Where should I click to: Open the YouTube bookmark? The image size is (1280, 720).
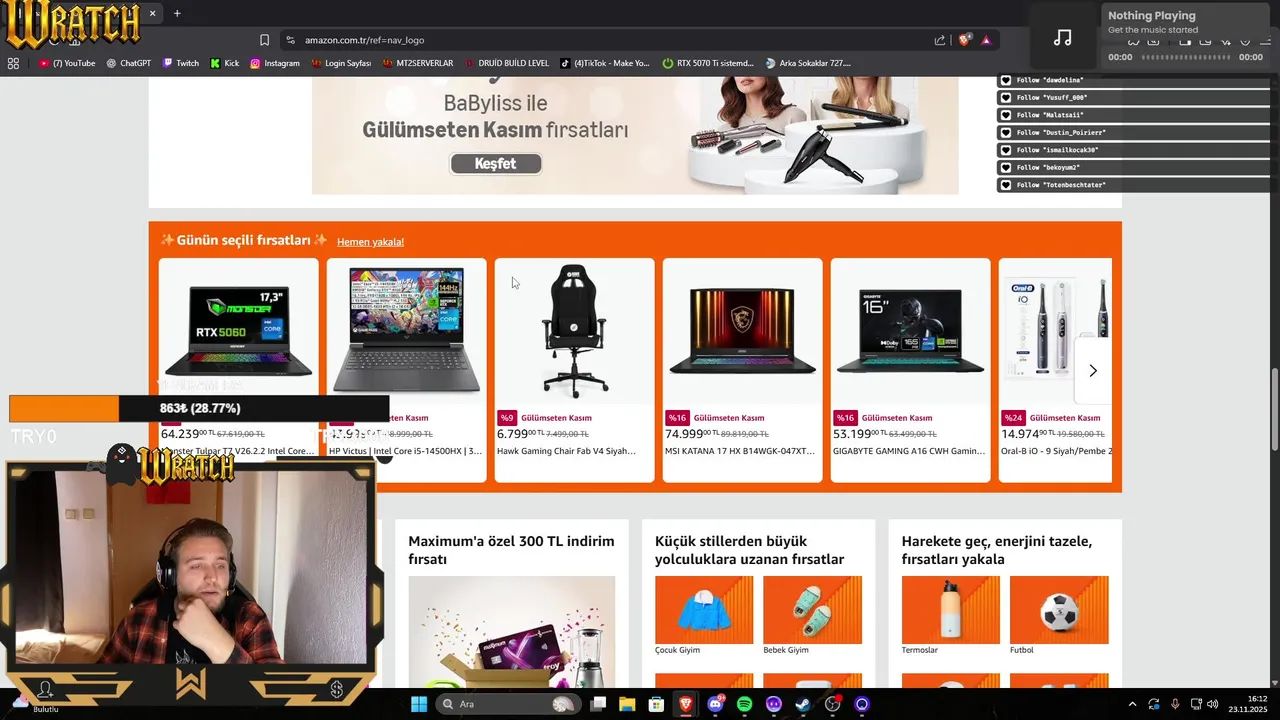(67, 63)
